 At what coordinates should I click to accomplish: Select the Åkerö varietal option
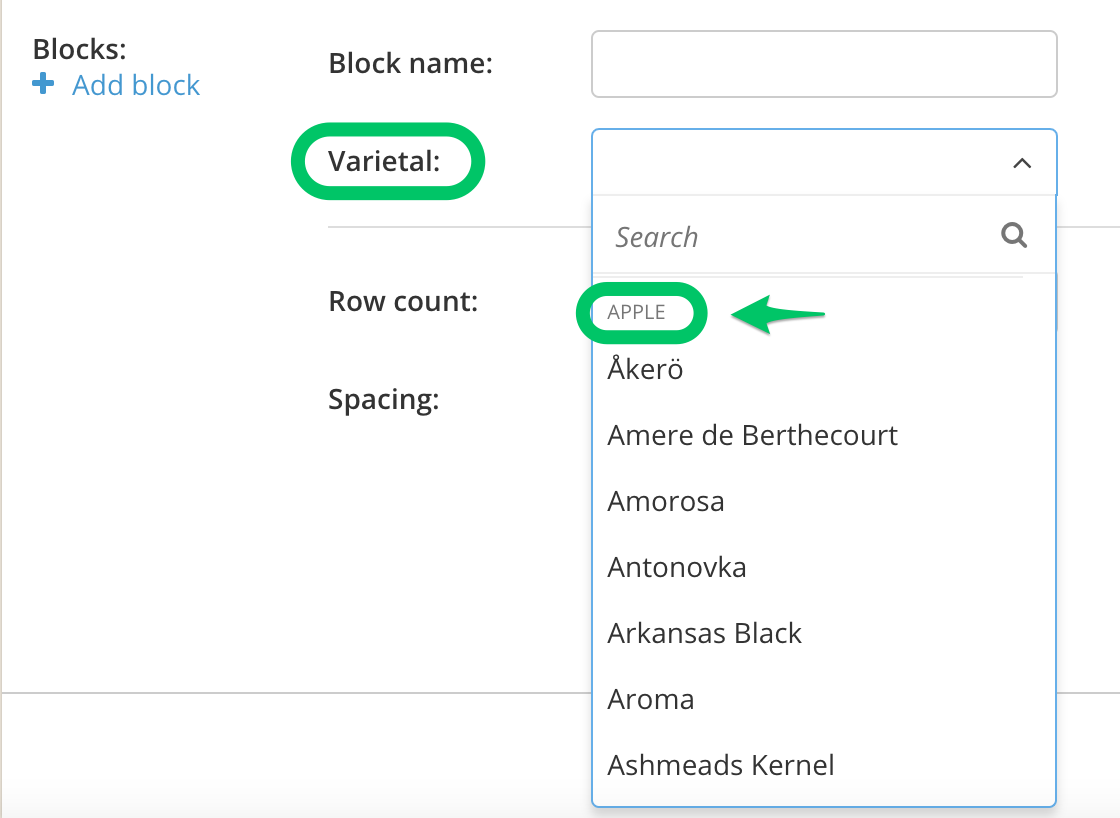coord(646,370)
